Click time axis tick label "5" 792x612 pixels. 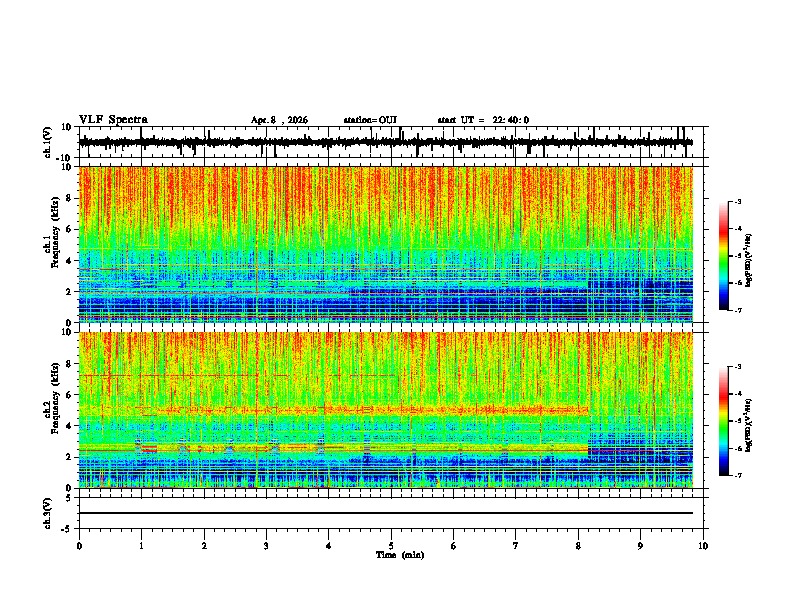click(391, 546)
